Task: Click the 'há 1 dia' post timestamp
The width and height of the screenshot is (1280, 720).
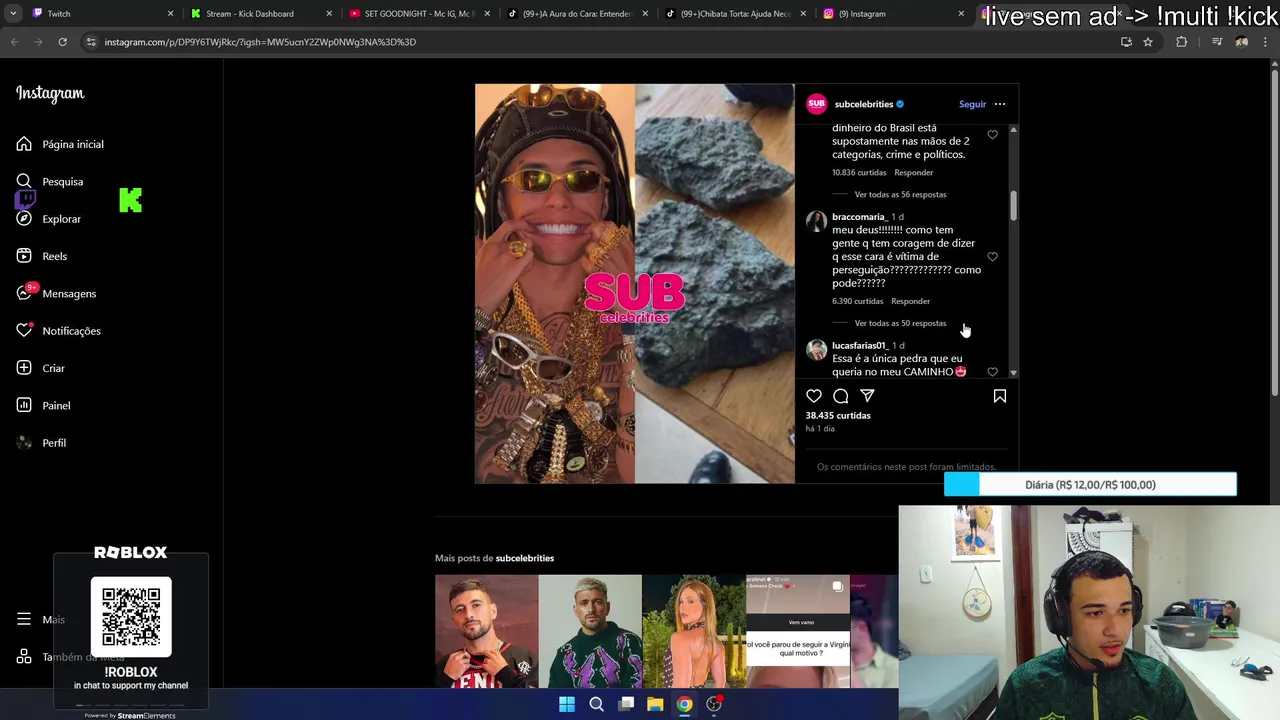Action: (820, 429)
